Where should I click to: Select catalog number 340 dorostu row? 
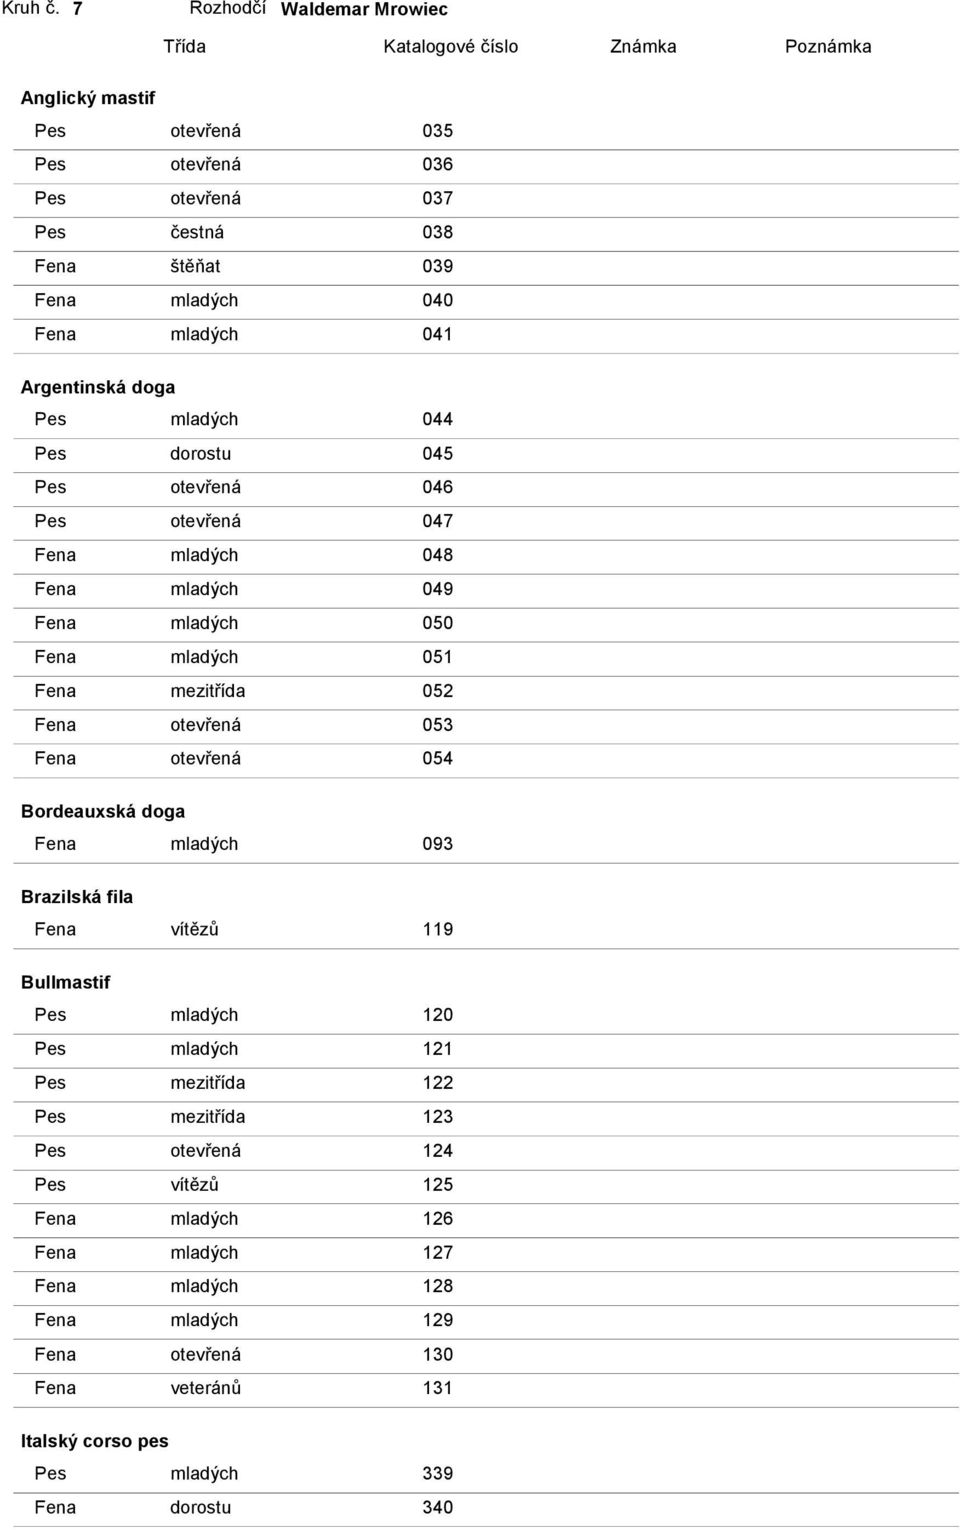[486, 1507]
